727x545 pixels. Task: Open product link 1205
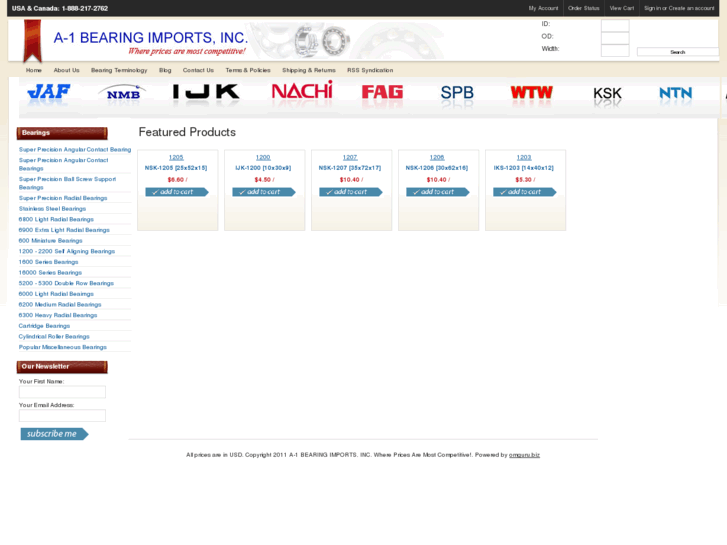pos(176,158)
